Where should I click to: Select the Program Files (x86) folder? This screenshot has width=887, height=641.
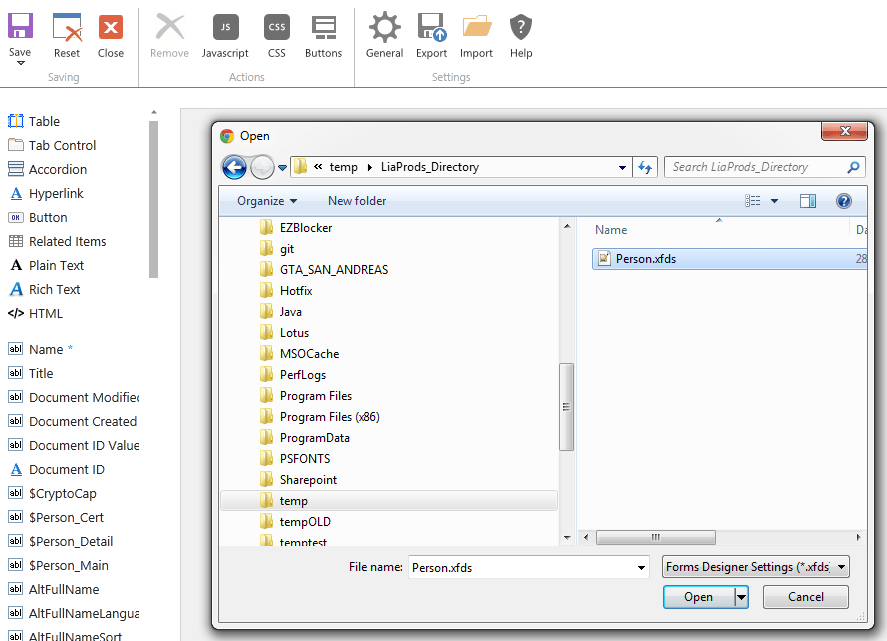320,417
